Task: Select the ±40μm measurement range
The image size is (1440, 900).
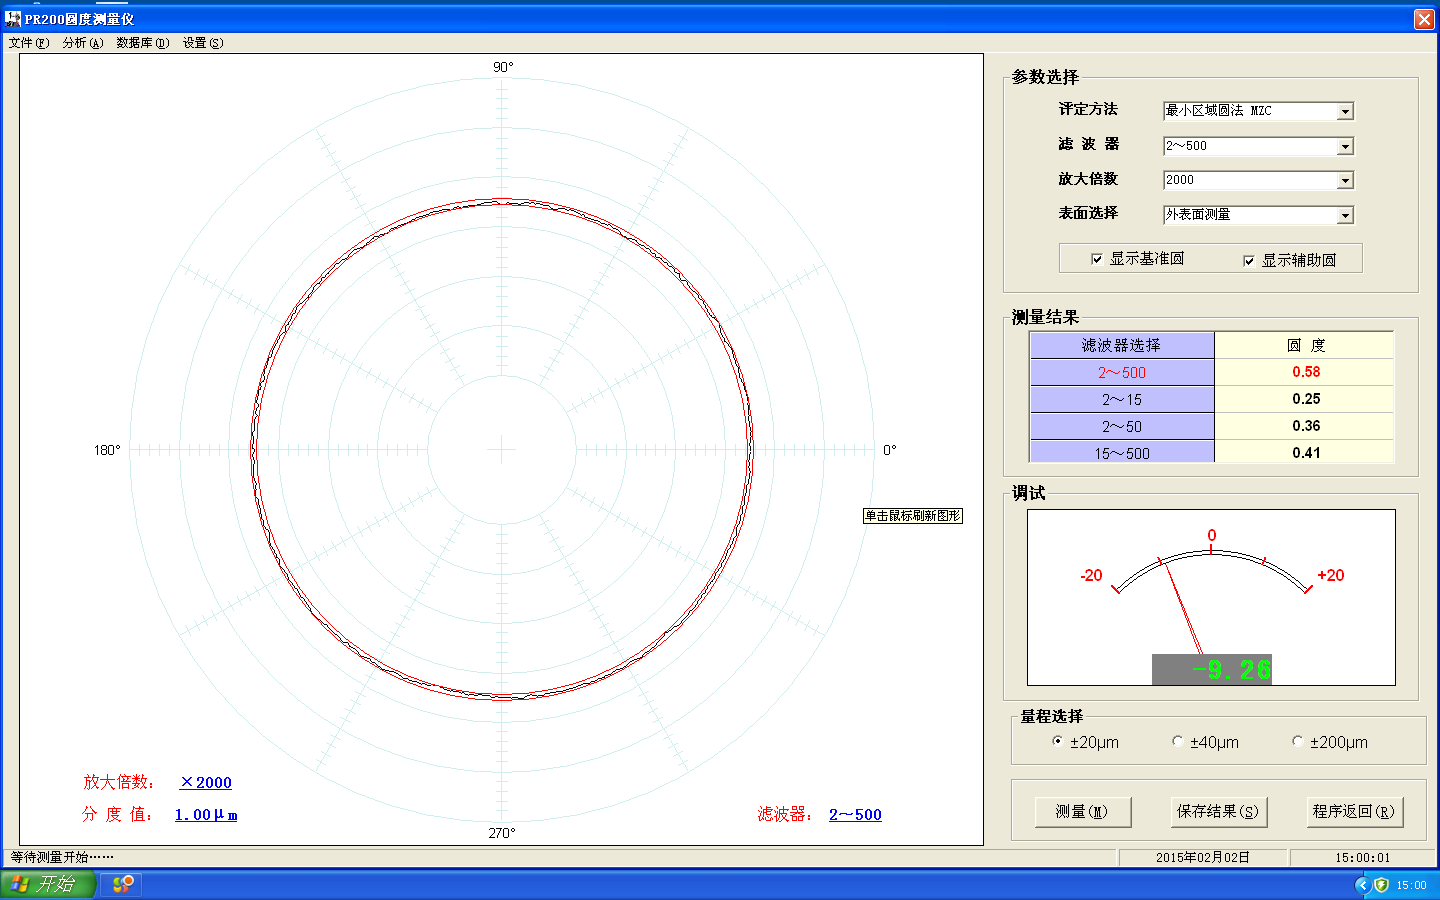Action: pyautogui.click(x=1177, y=741)
